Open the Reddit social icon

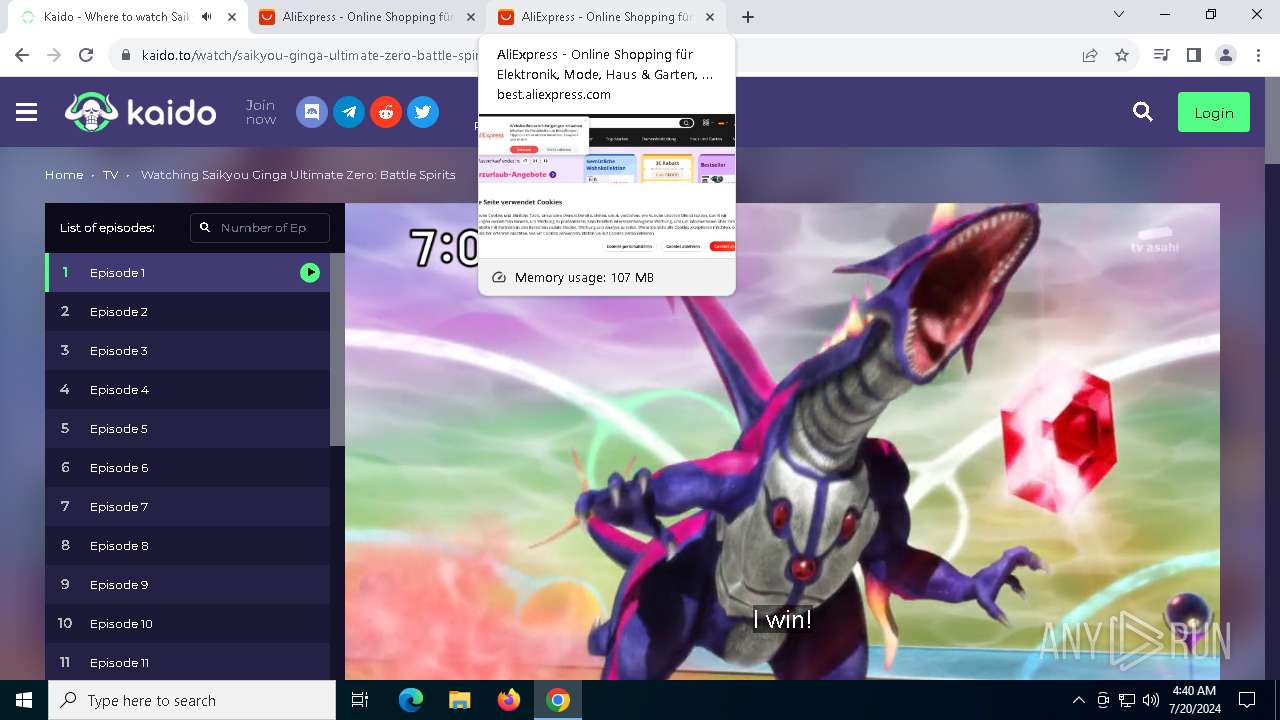[x=386, y=112]
